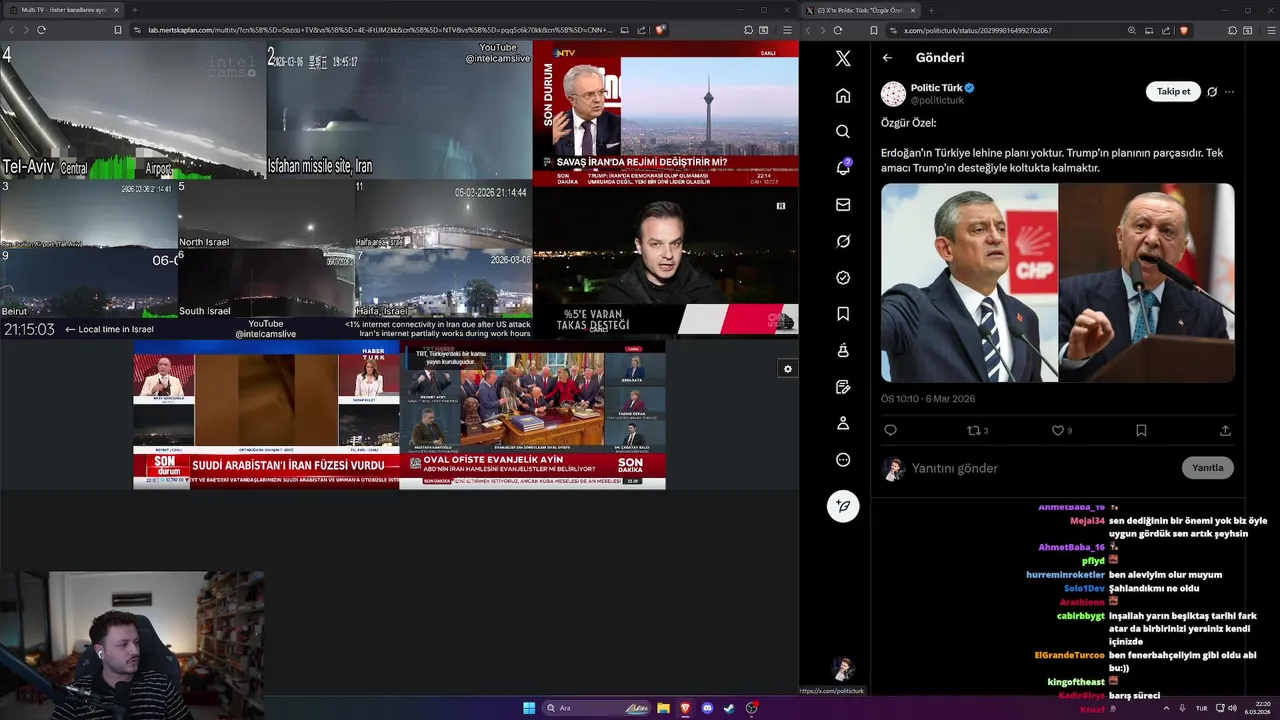This screenshot has width=1280, height=720.
Task: Click the TUR keyboard language indicator
Action: click(x=1201, y=708)
